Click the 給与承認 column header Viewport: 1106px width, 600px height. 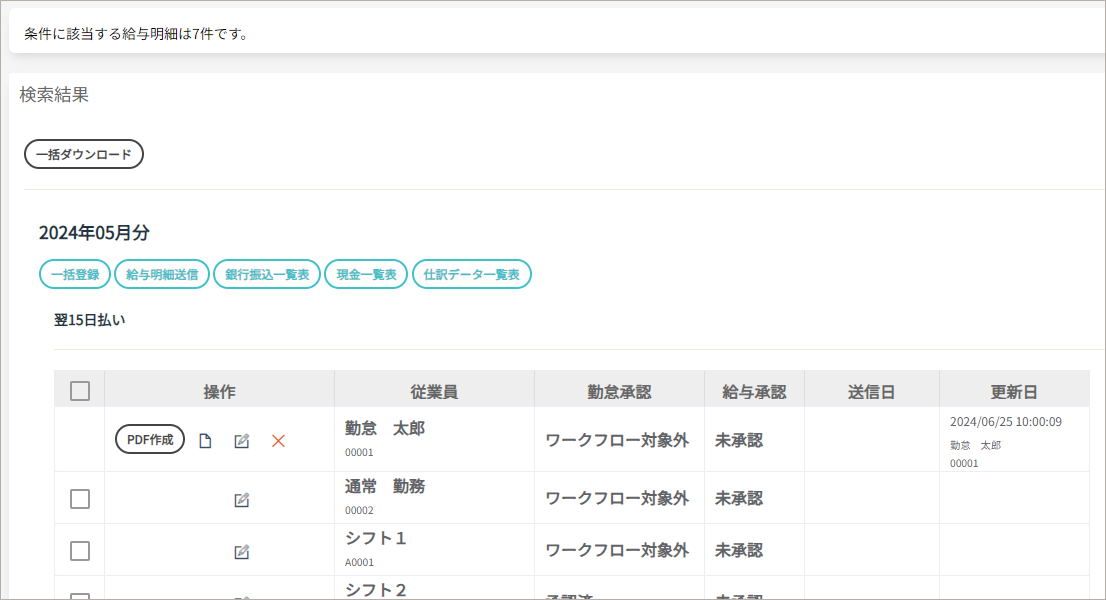(754, 392)
